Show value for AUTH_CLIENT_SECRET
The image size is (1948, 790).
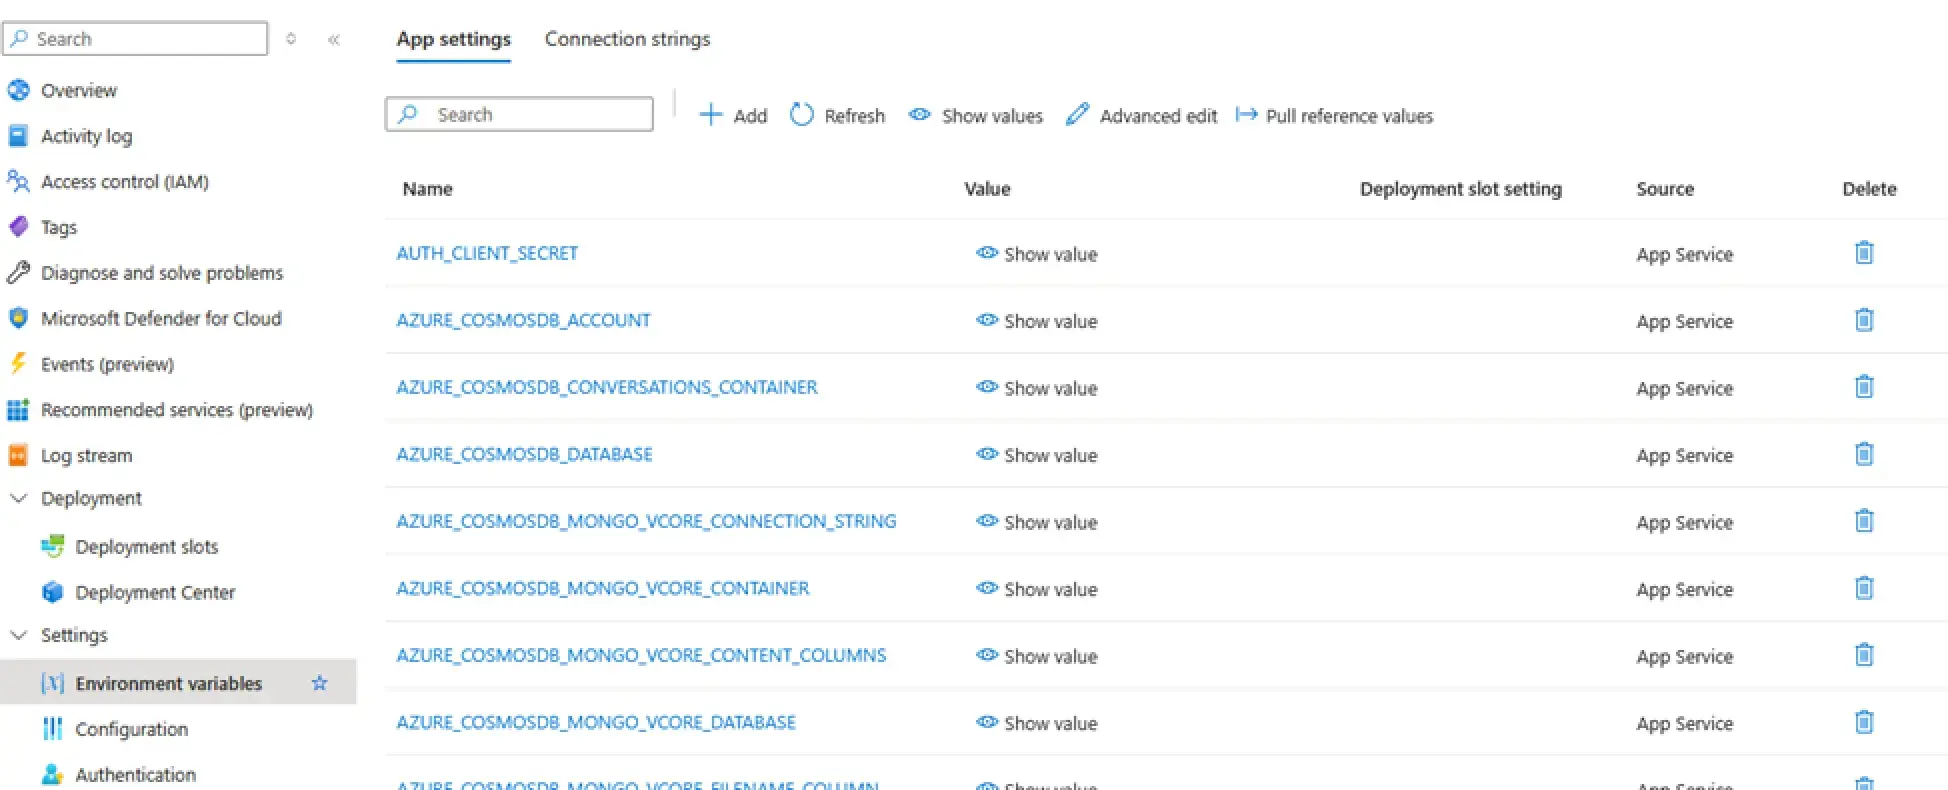(x=1037, y=254)
